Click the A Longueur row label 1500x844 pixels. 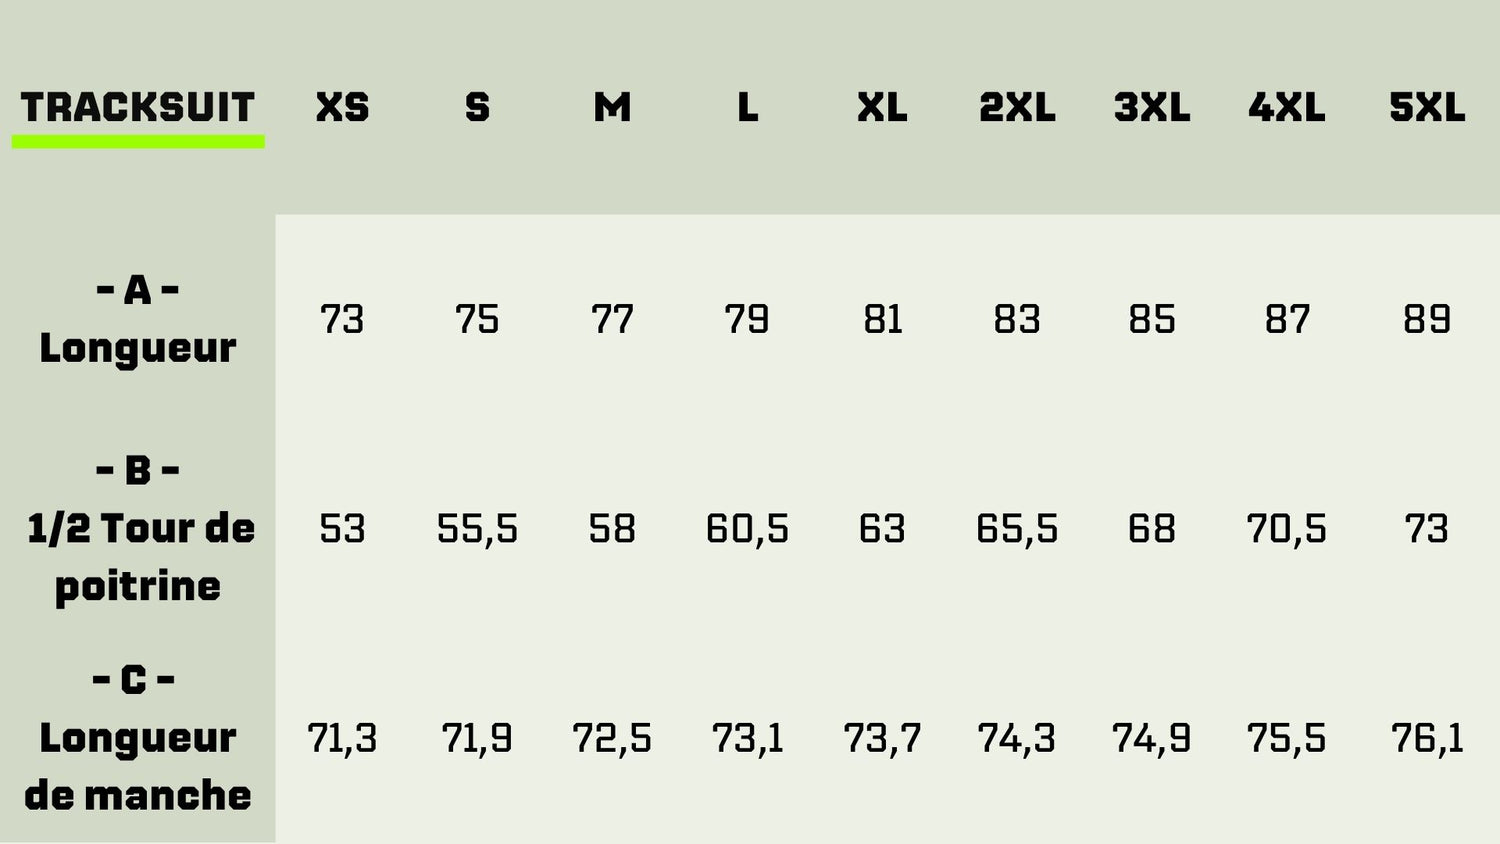coord(138,319)
